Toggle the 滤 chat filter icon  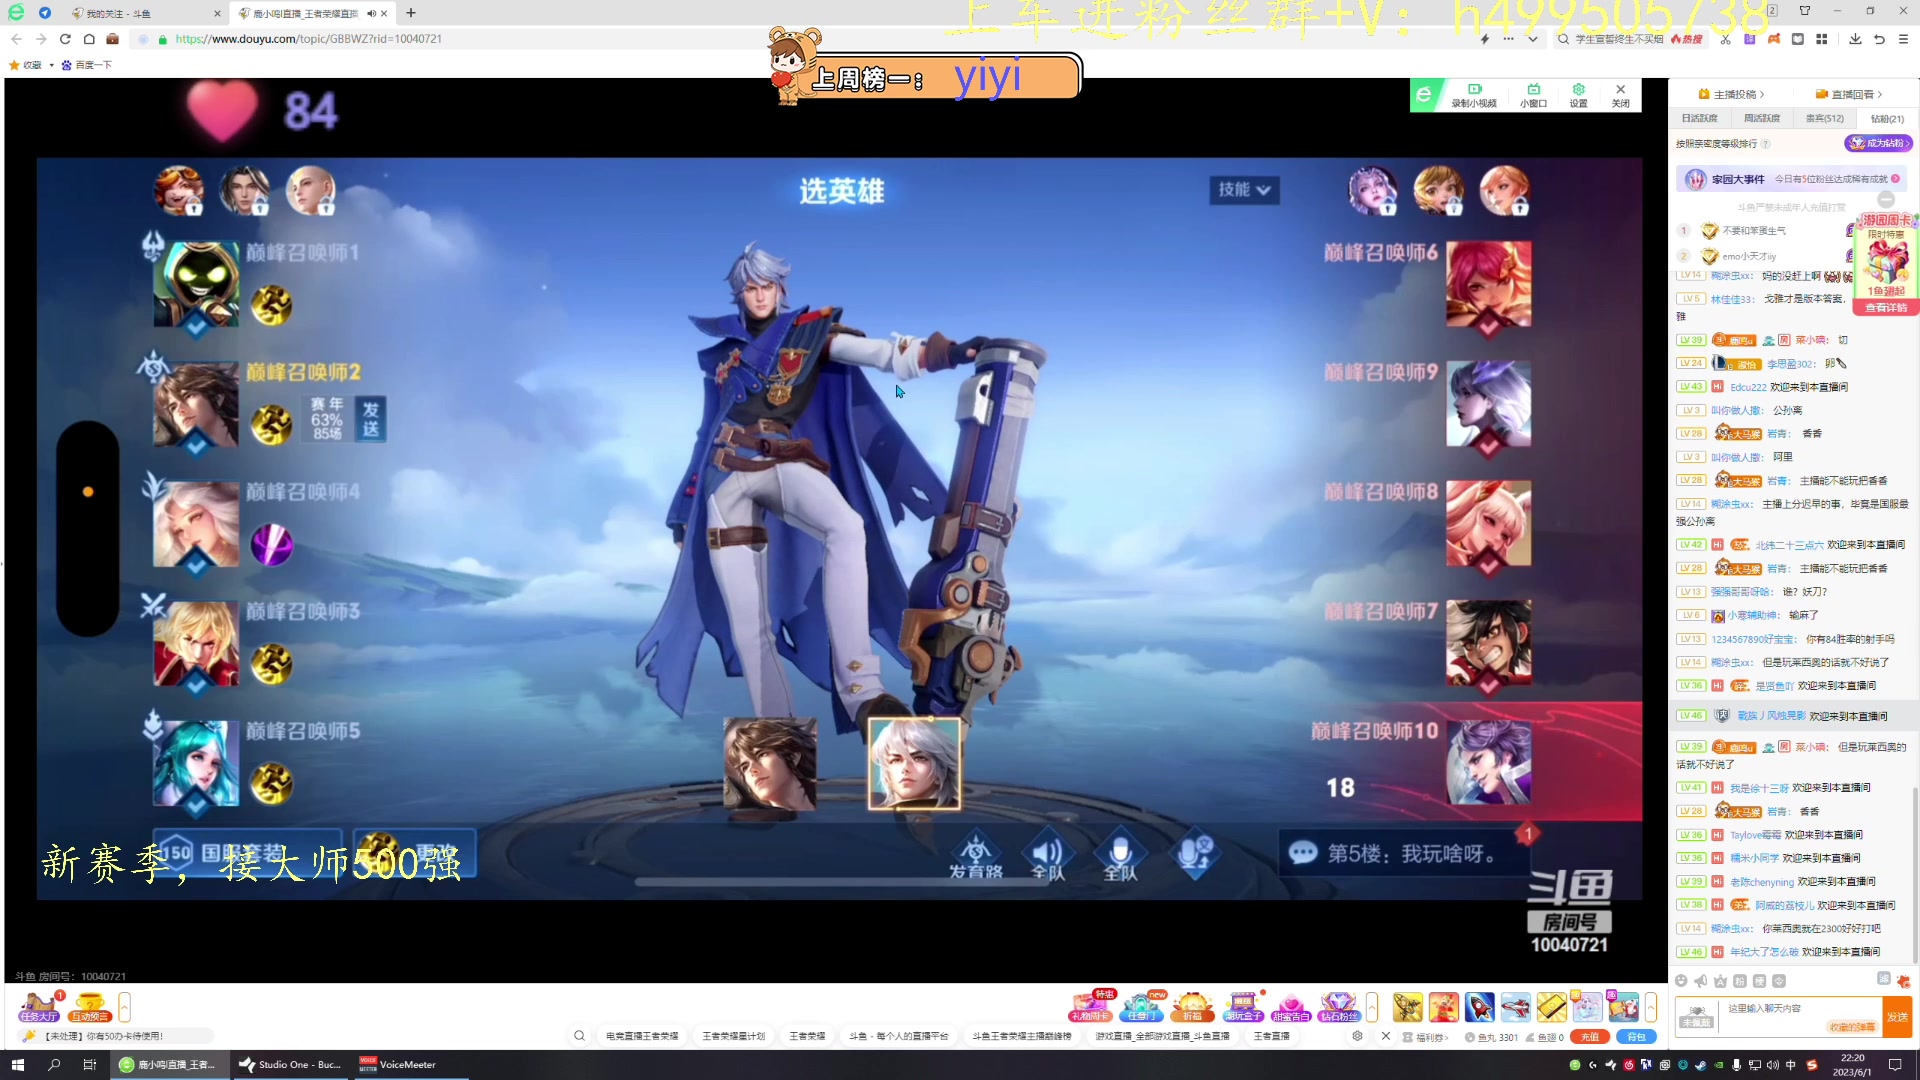(x=1884, y=978)
